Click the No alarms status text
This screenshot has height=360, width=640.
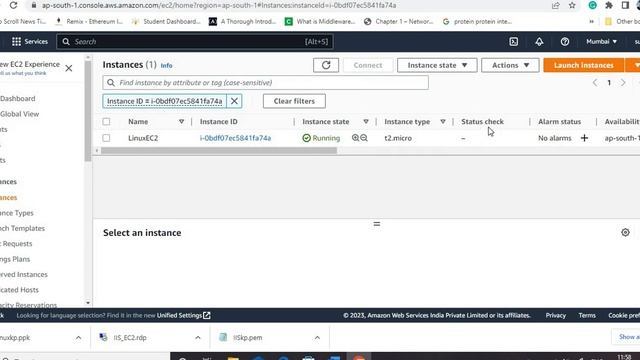pos(555,138)
